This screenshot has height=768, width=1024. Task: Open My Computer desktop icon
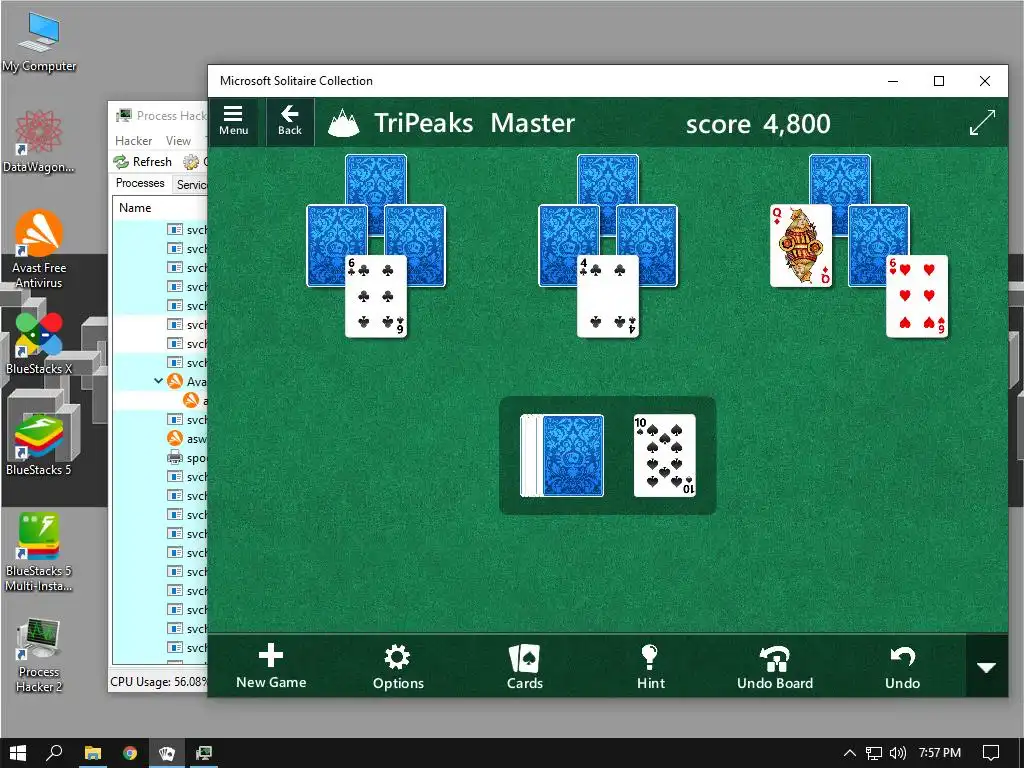click(x=39, y=42)
